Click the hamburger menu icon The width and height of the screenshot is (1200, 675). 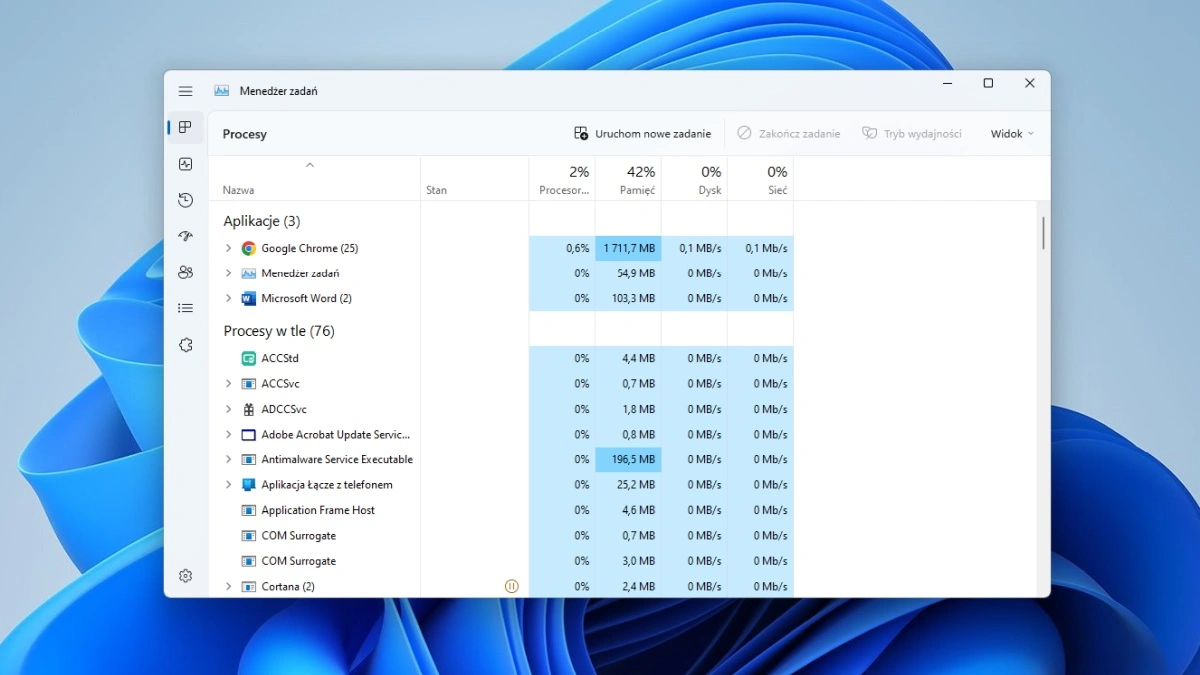185,90
